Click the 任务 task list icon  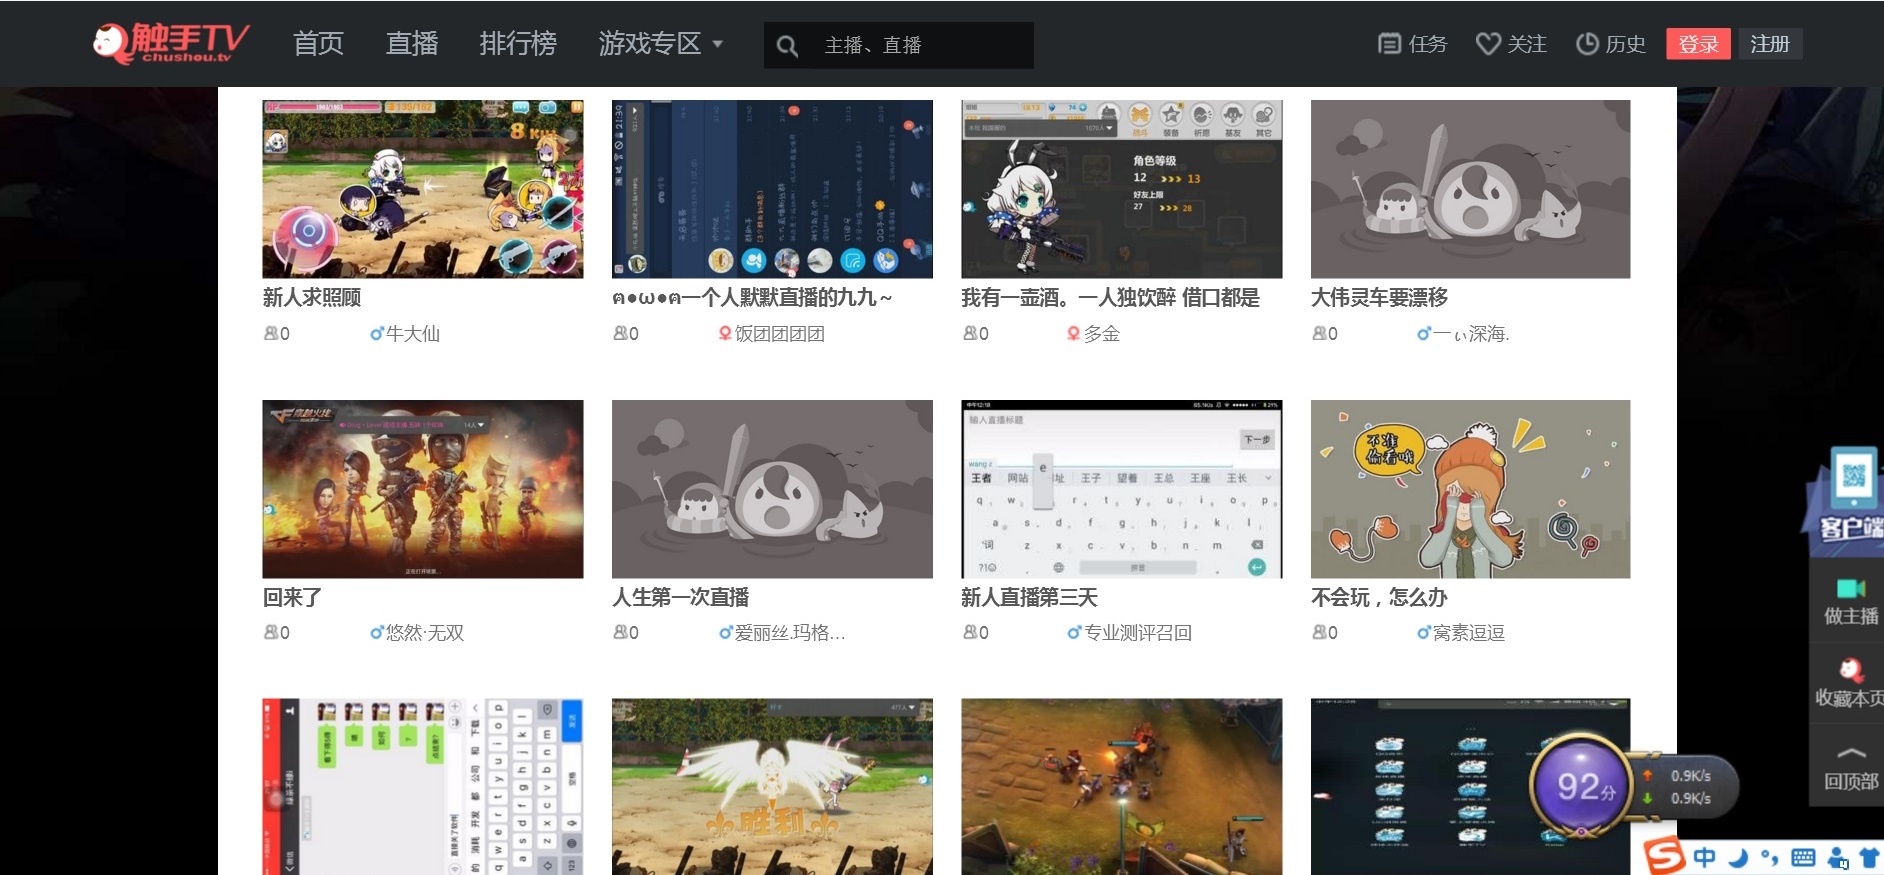[x=1389, y=44]
